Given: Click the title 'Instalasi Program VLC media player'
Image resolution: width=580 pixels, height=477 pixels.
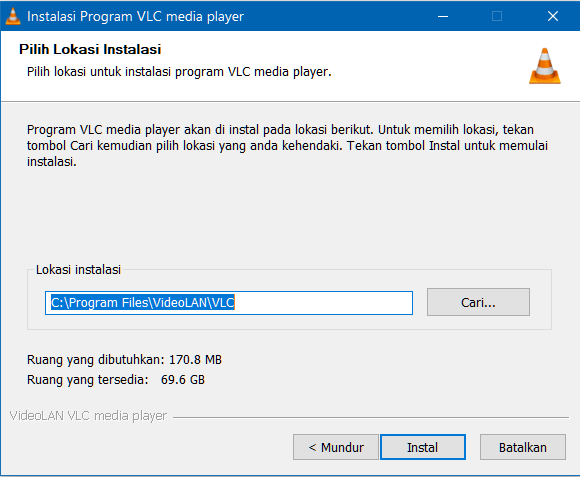Looking at the screenshot, I should pos(135,17).
